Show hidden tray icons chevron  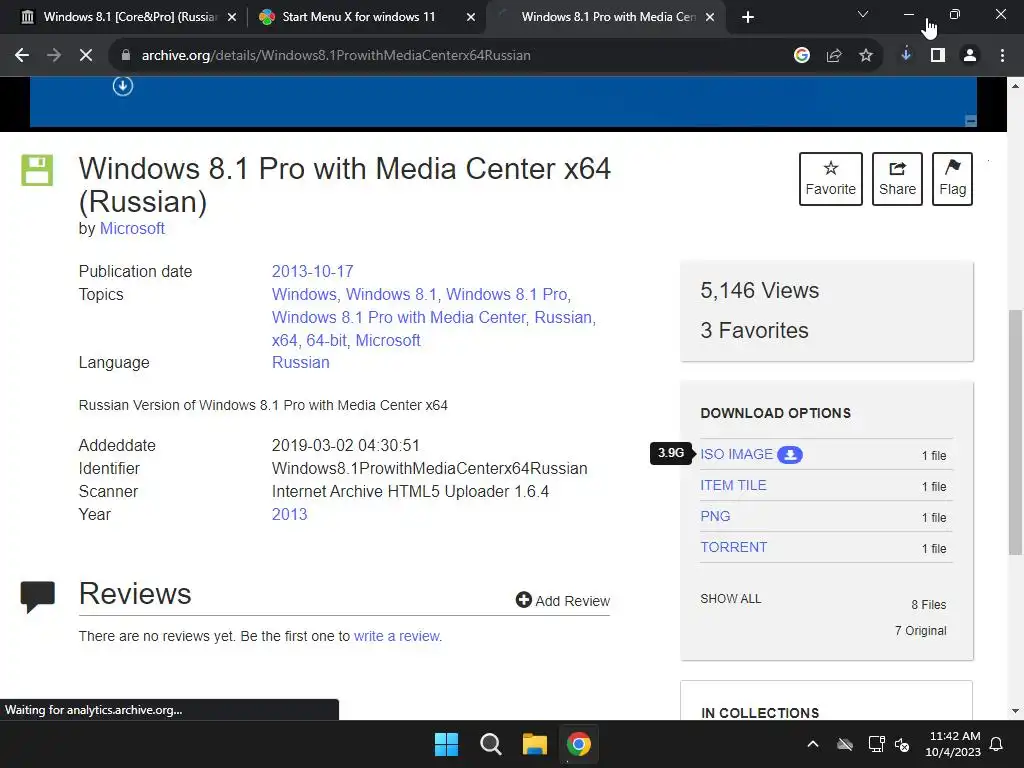(x=813, y=744)
